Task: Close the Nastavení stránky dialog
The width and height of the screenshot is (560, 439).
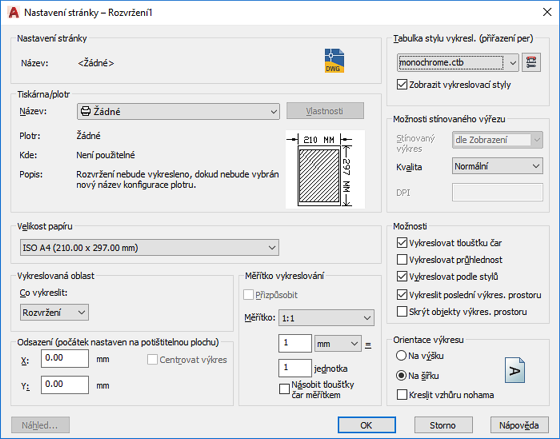Action: coord(547,12)
